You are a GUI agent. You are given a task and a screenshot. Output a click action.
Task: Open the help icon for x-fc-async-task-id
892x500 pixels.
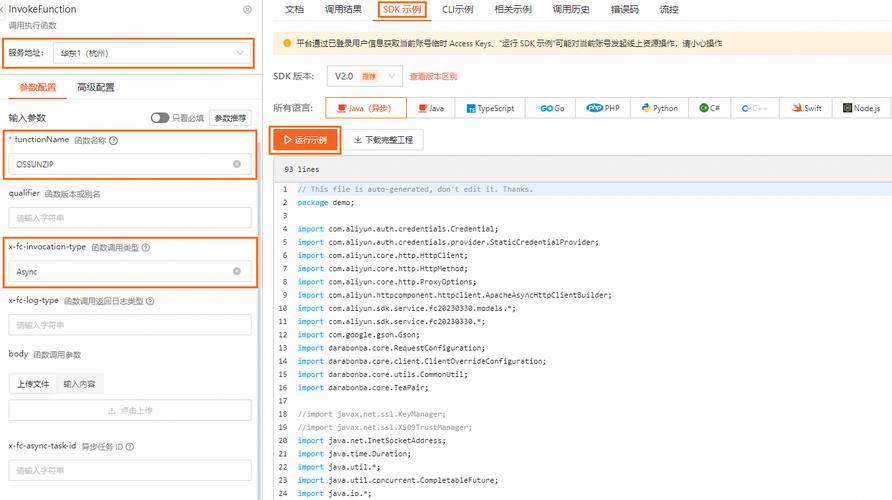[130, 447]
